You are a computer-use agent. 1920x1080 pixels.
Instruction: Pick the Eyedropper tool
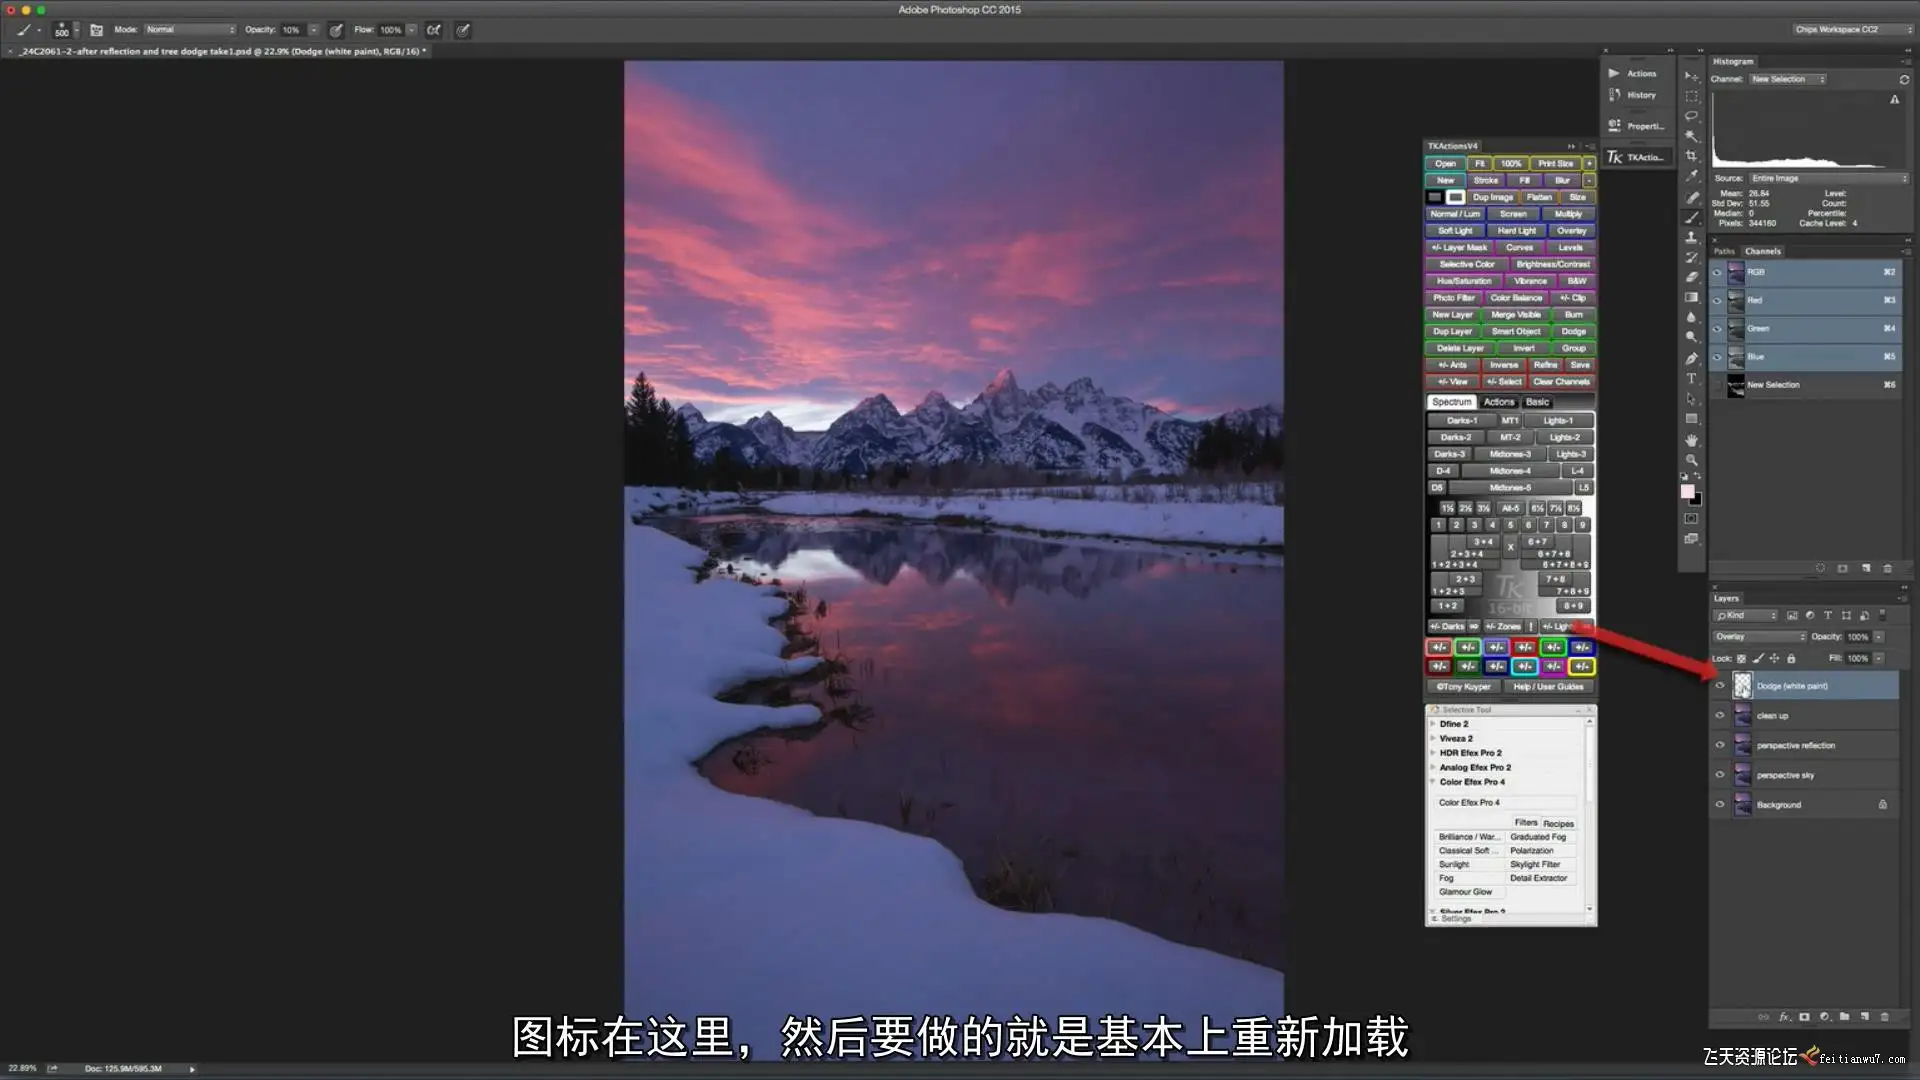pyautogui.click(x=1691, y=176)
